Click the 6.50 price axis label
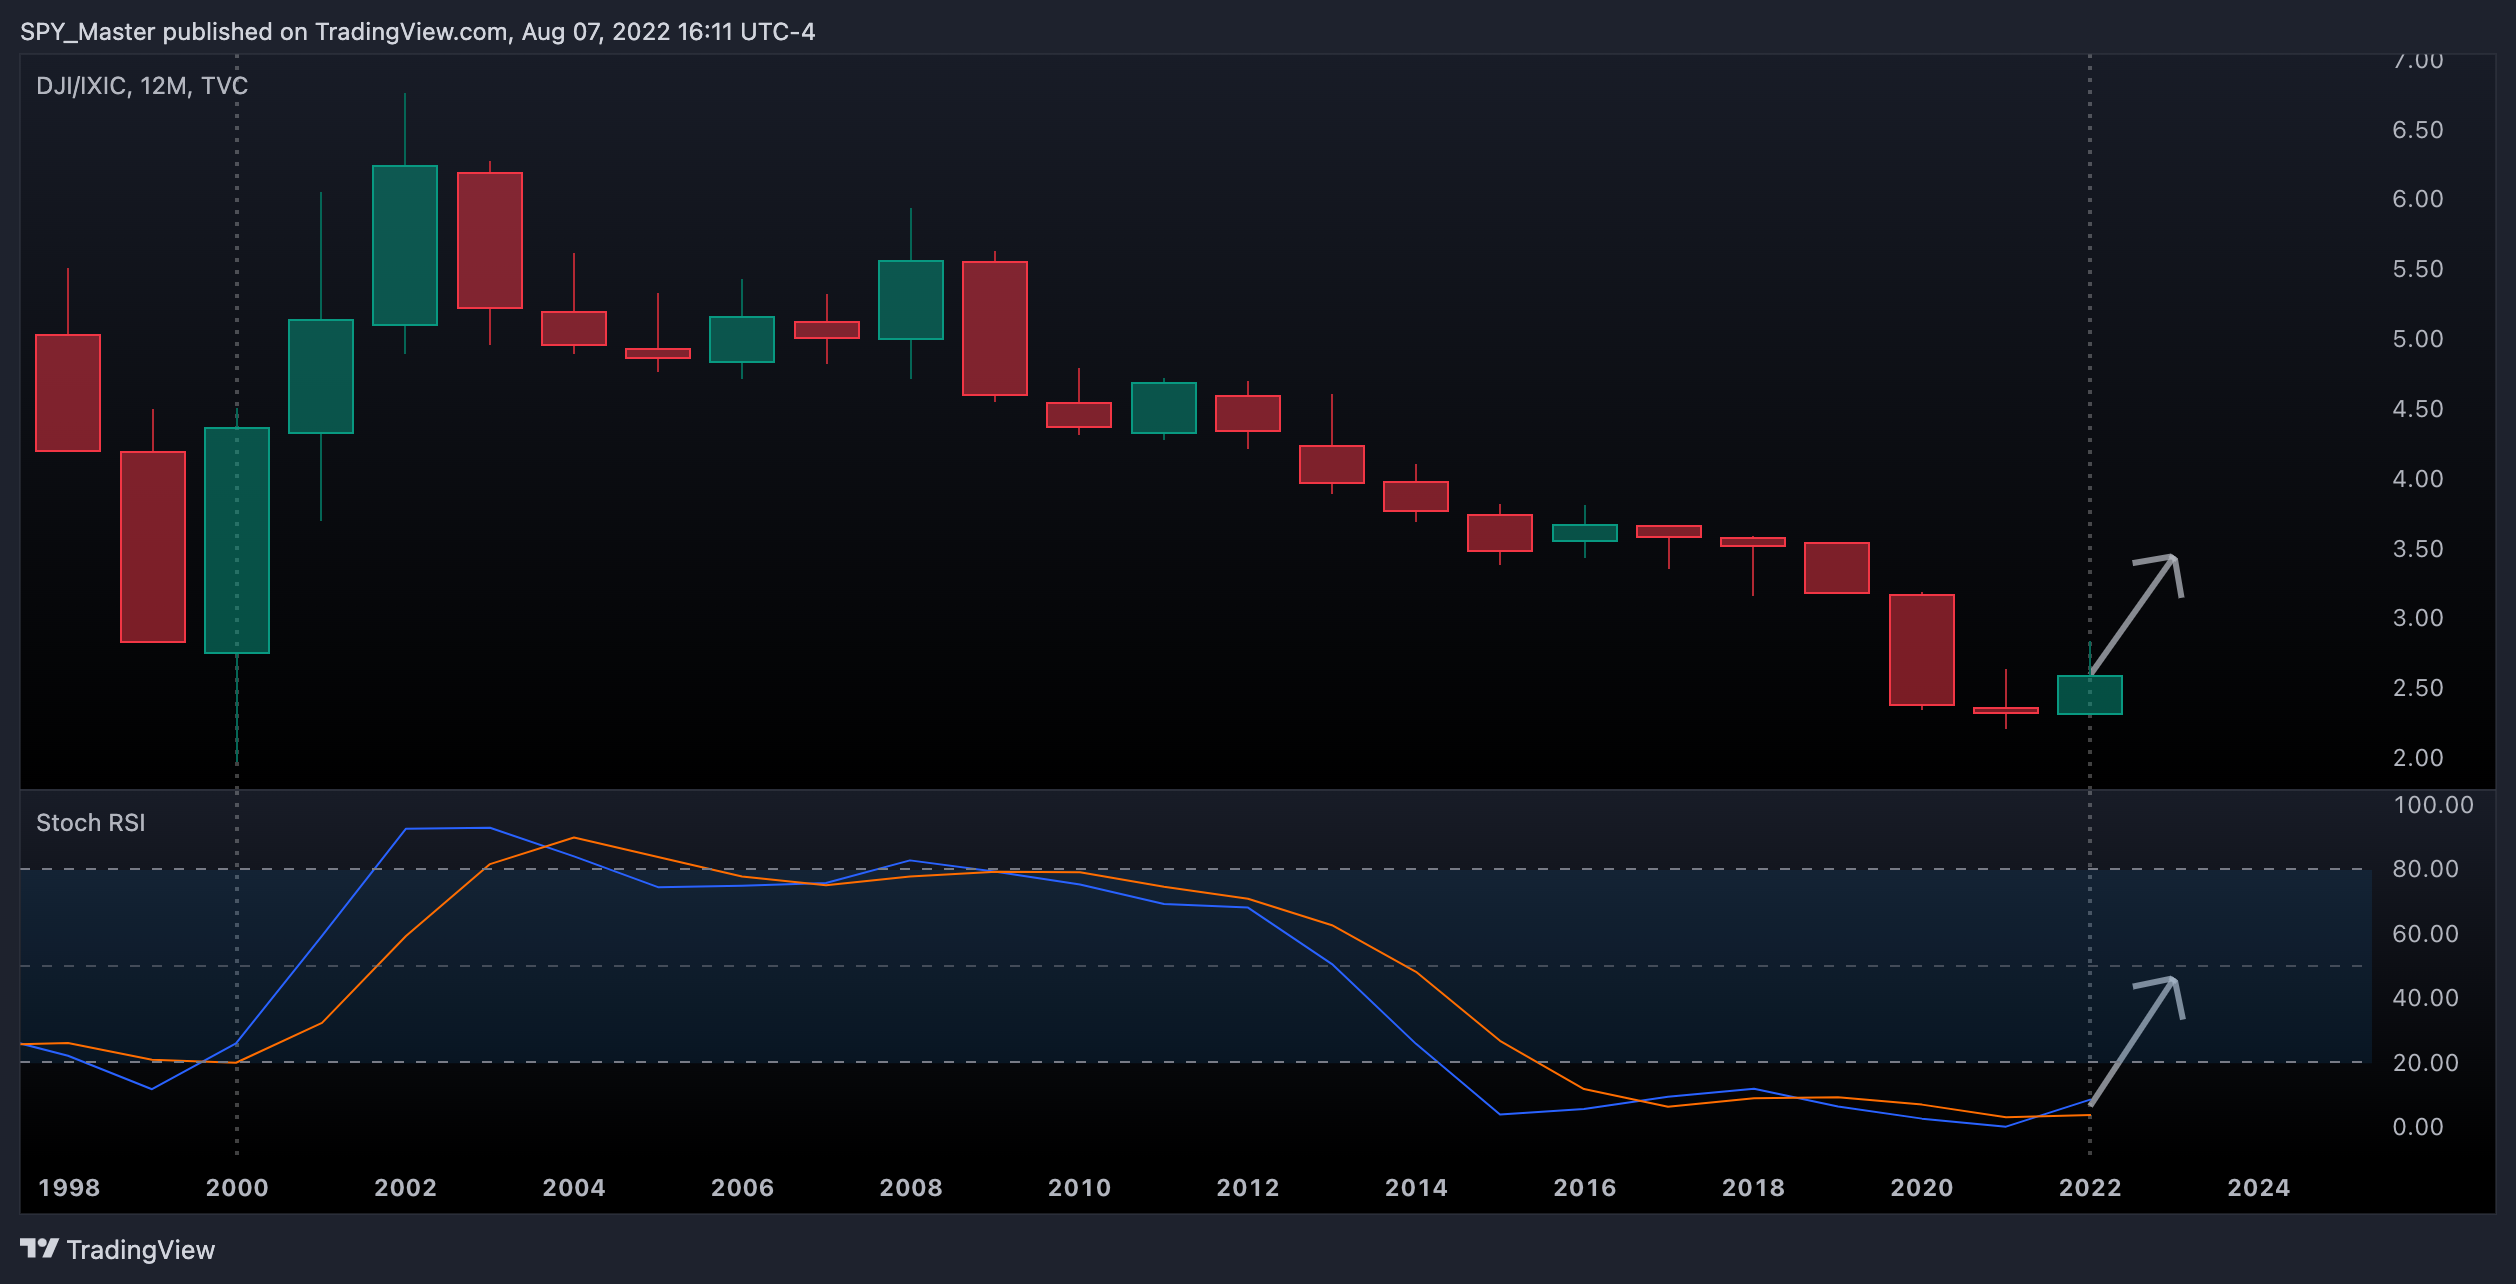This screenshot has width=2516, height=1284. 2418,130
